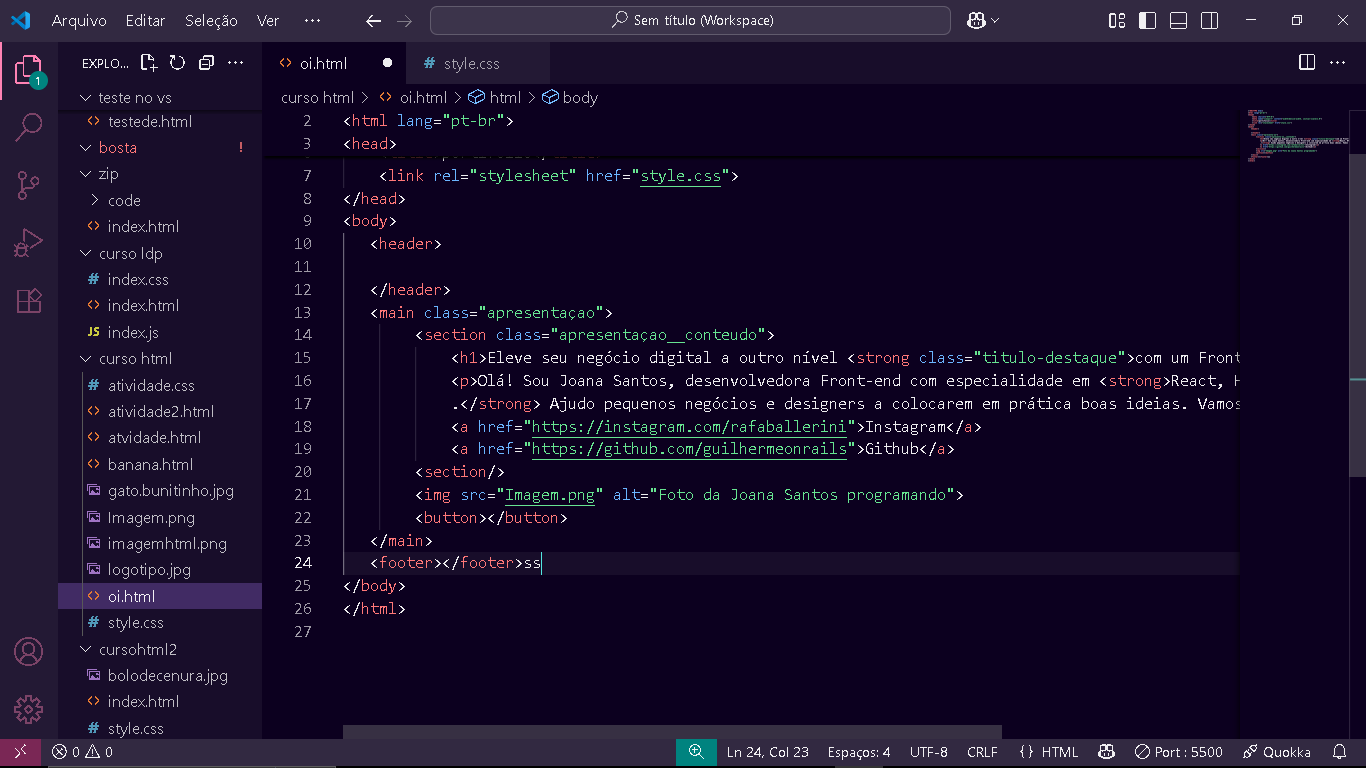Click the 'Sem título (Workspace)' command center search
Image resolution: width=1366 pixels, height=768 pixels.
[x=690, y=20]
